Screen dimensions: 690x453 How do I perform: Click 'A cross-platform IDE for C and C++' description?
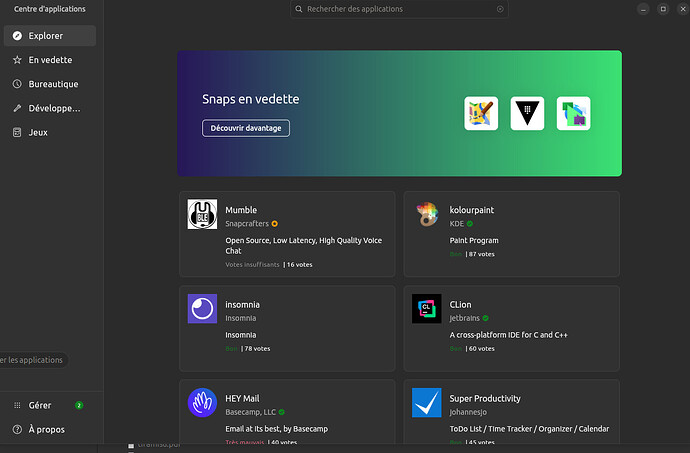point(509,335)
